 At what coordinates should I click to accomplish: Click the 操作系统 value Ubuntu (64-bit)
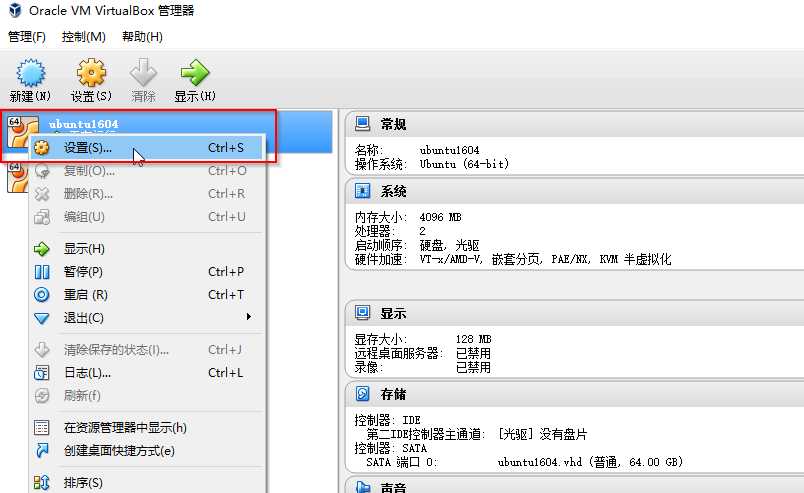(x=464, y=164)
